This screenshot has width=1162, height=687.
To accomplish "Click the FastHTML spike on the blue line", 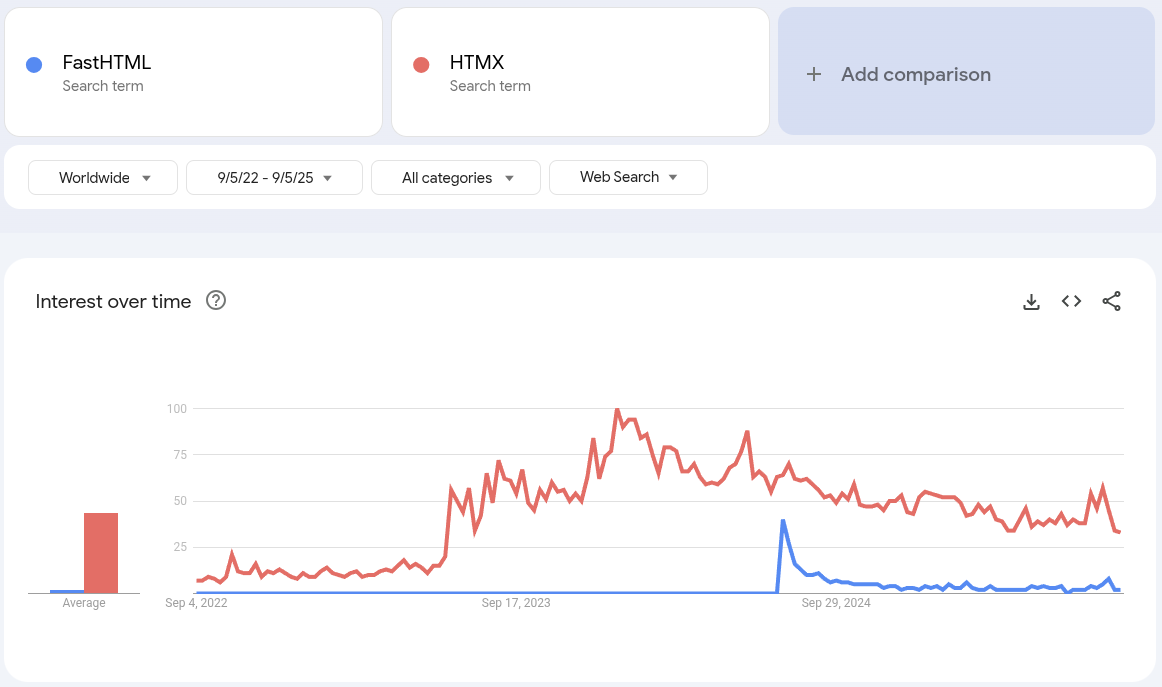I will [x=783, y=521].
